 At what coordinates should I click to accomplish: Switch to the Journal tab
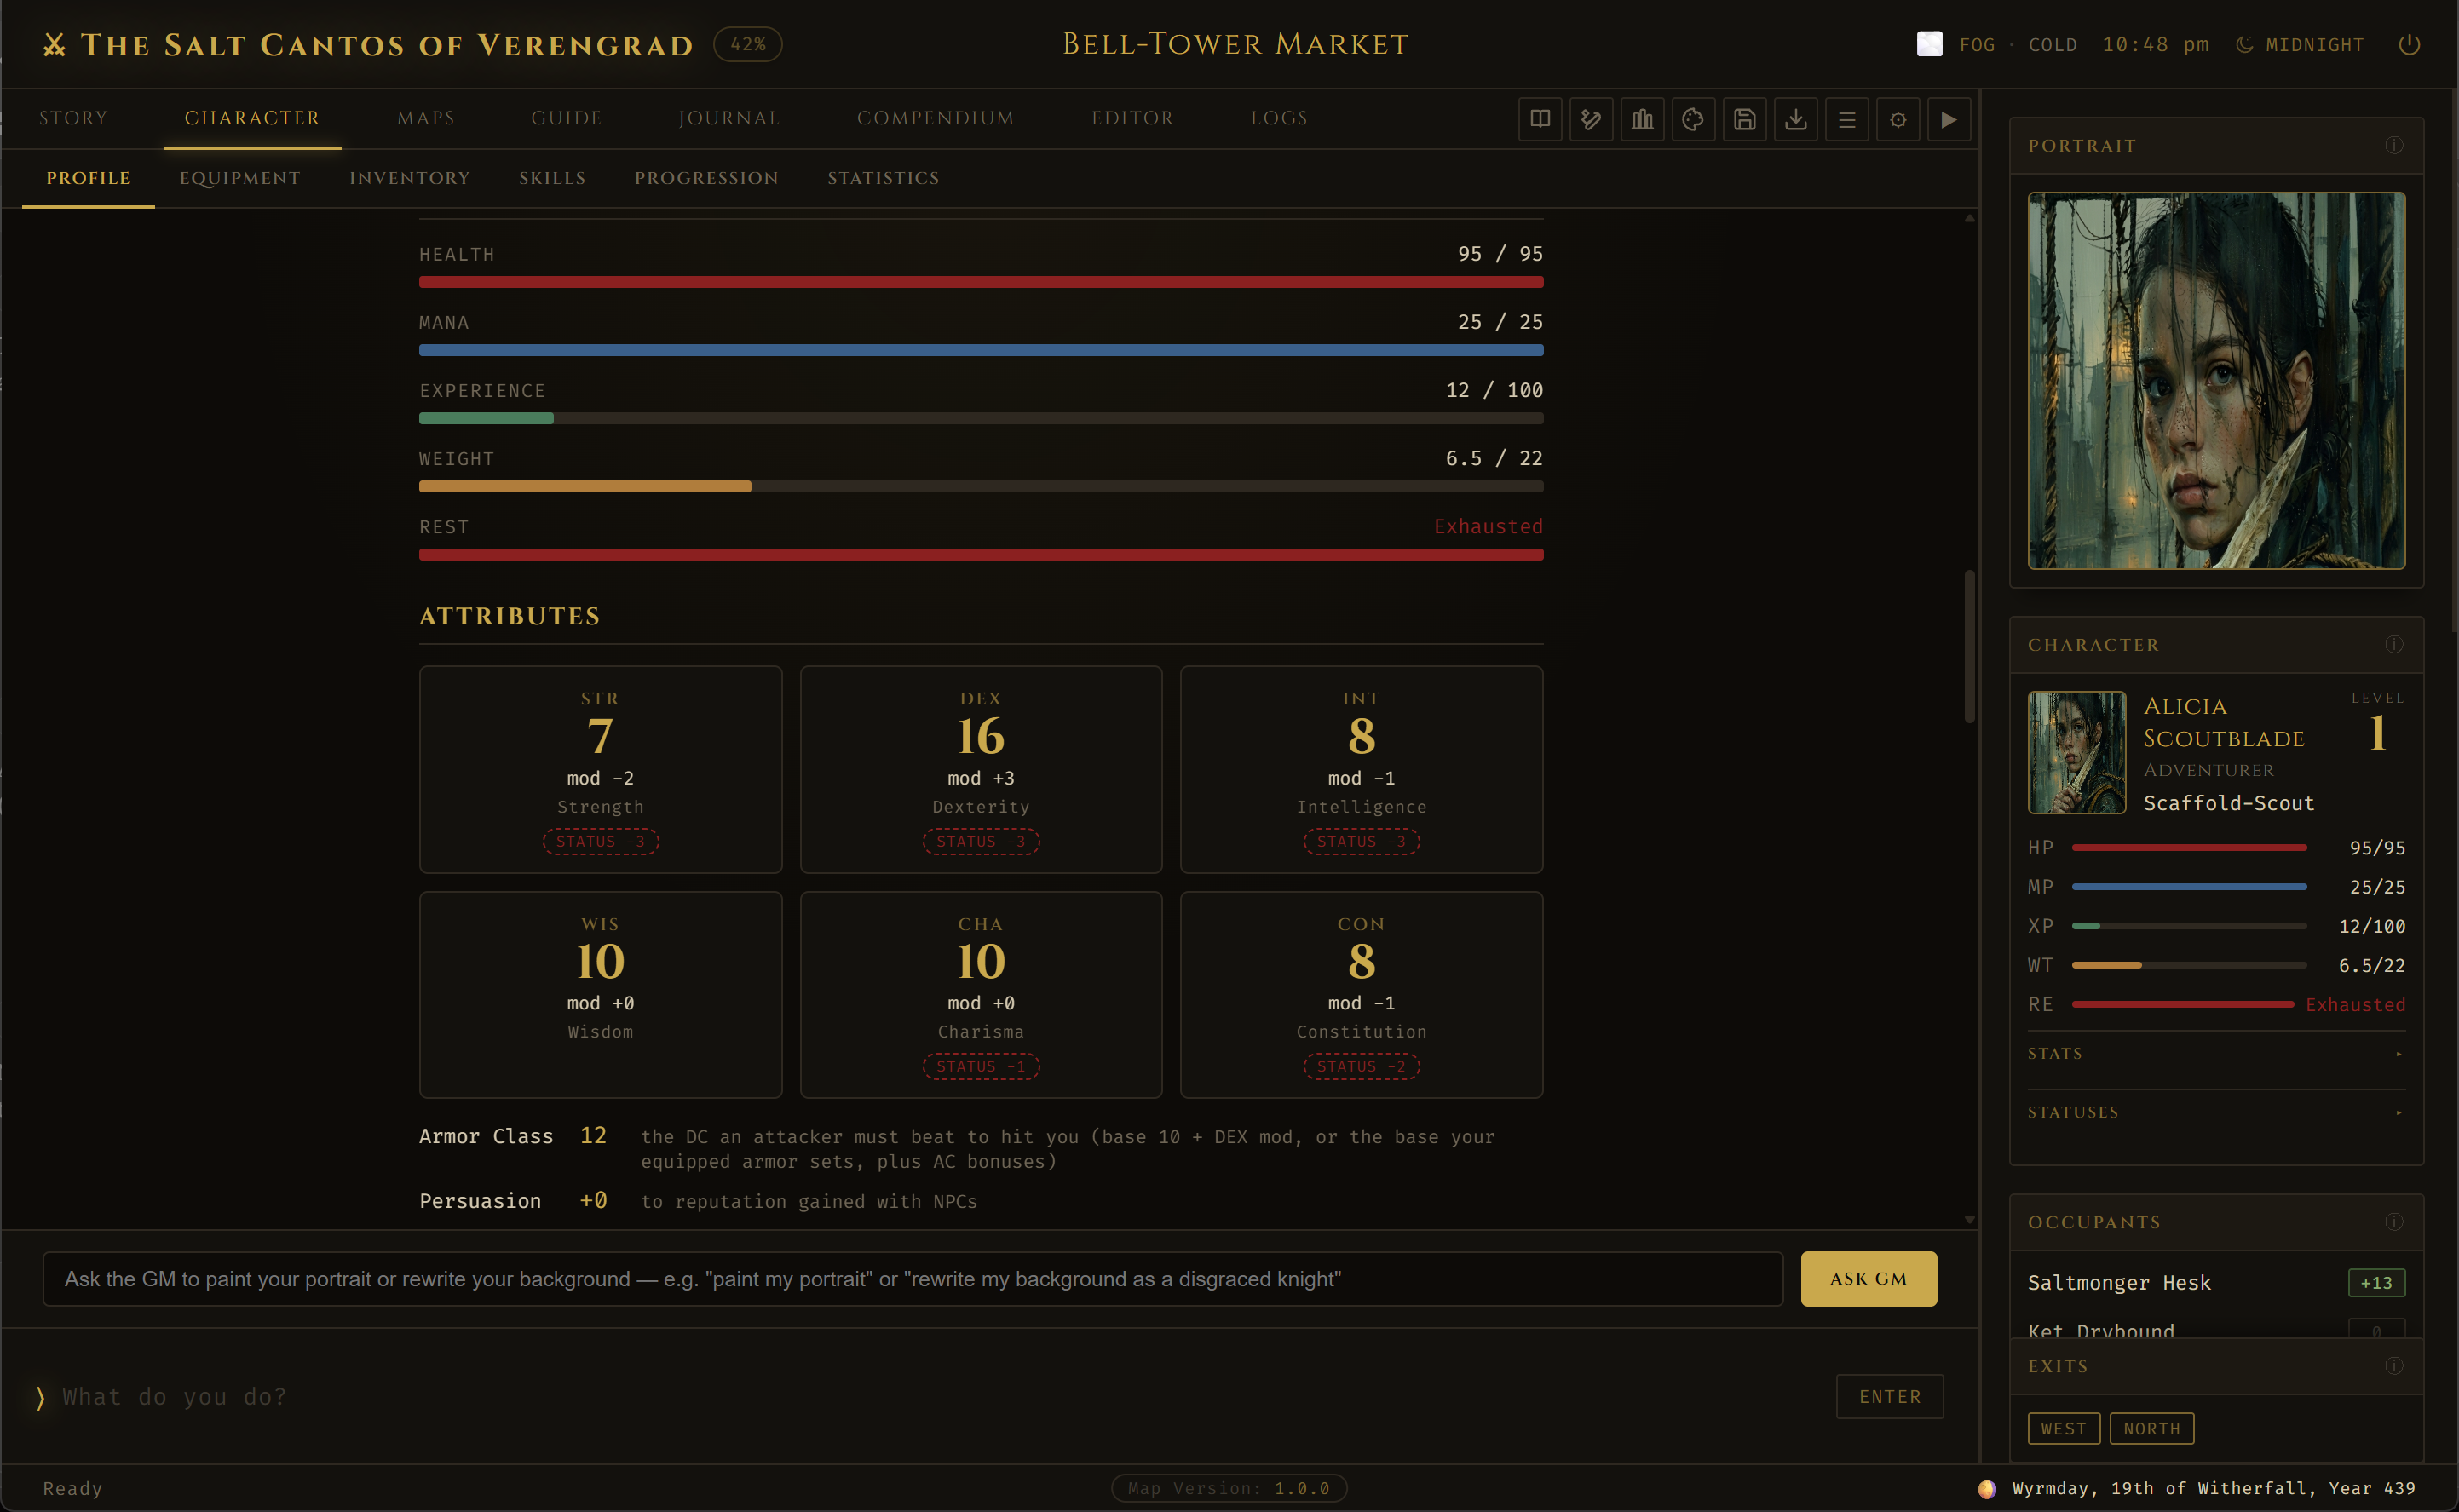729,118
